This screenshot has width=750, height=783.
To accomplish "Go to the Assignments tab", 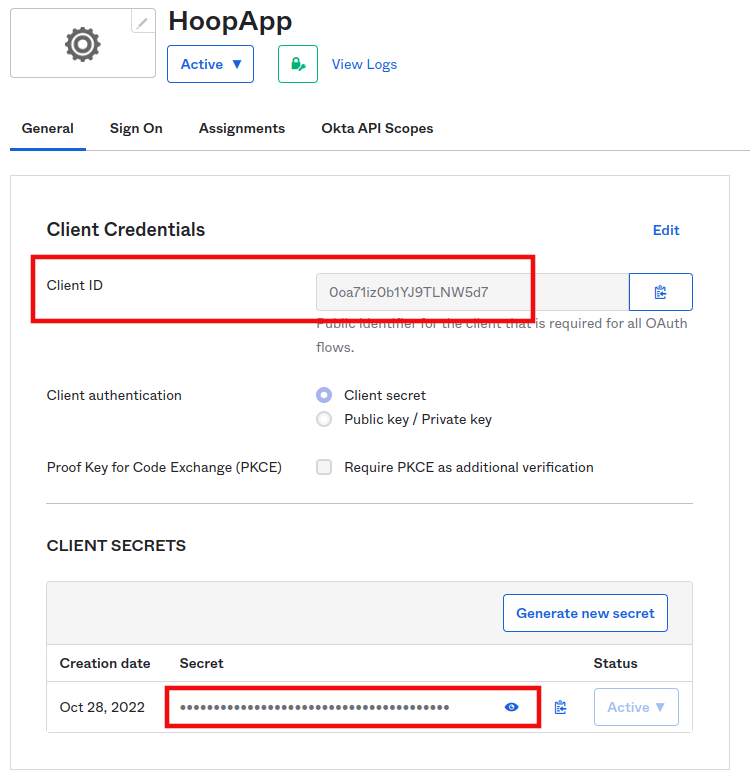I will point(242,128).
